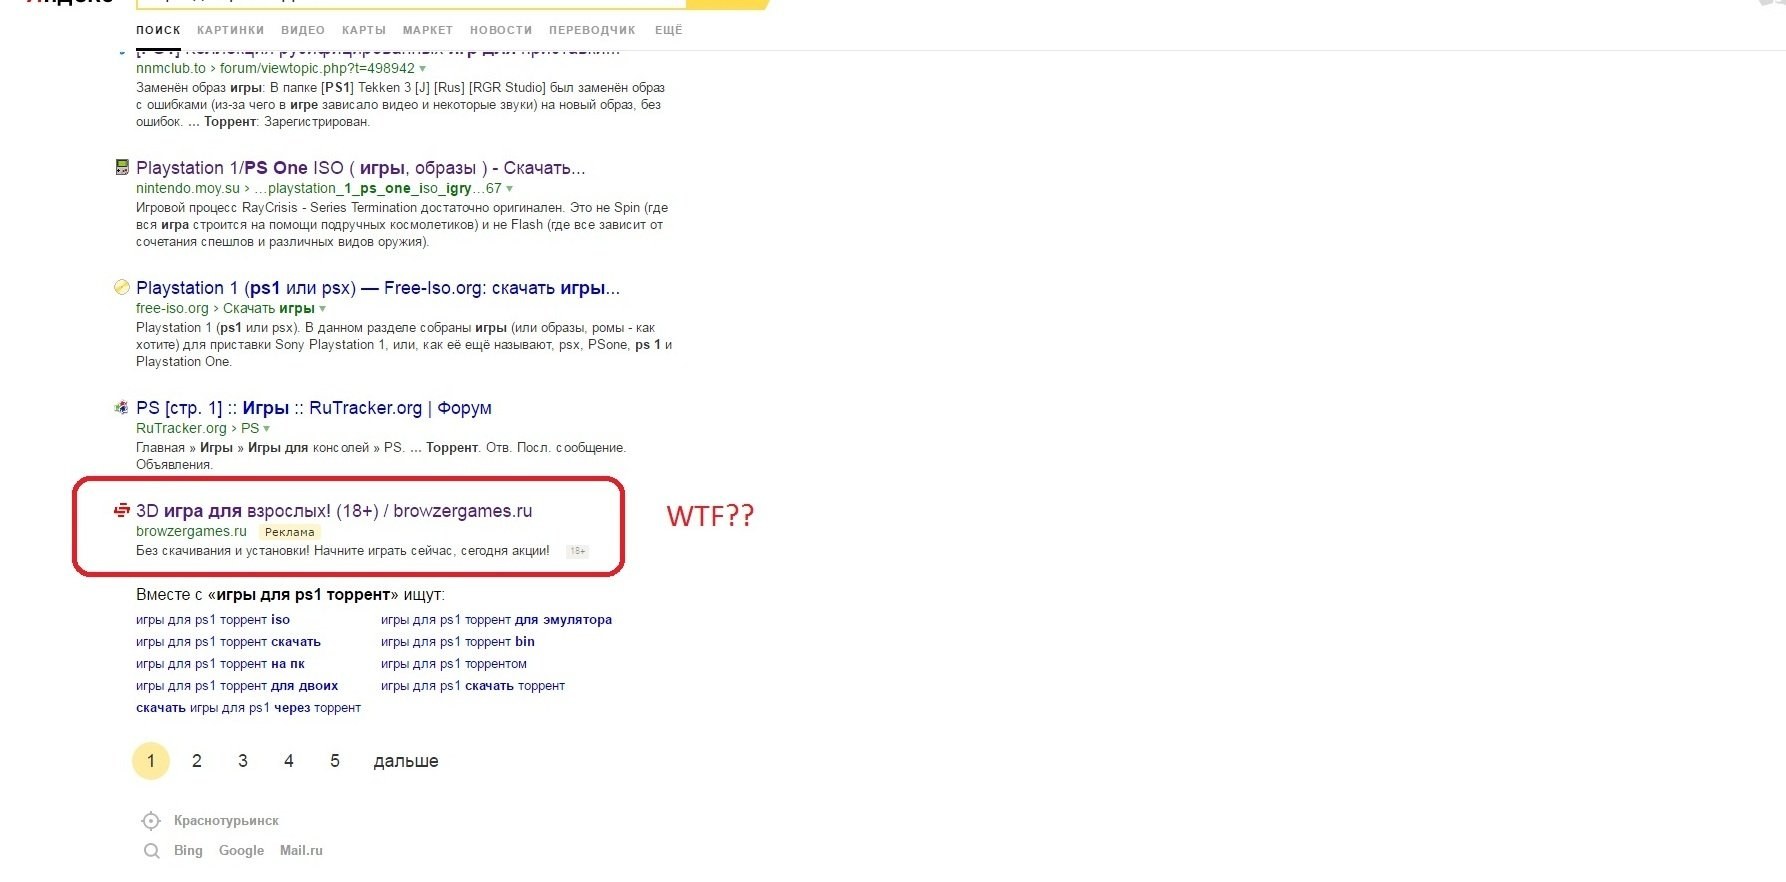Image resolution: width=1786 pixels, height=882 pixels.
Task: Search the query on Google instead
Action: coord(241,851)
